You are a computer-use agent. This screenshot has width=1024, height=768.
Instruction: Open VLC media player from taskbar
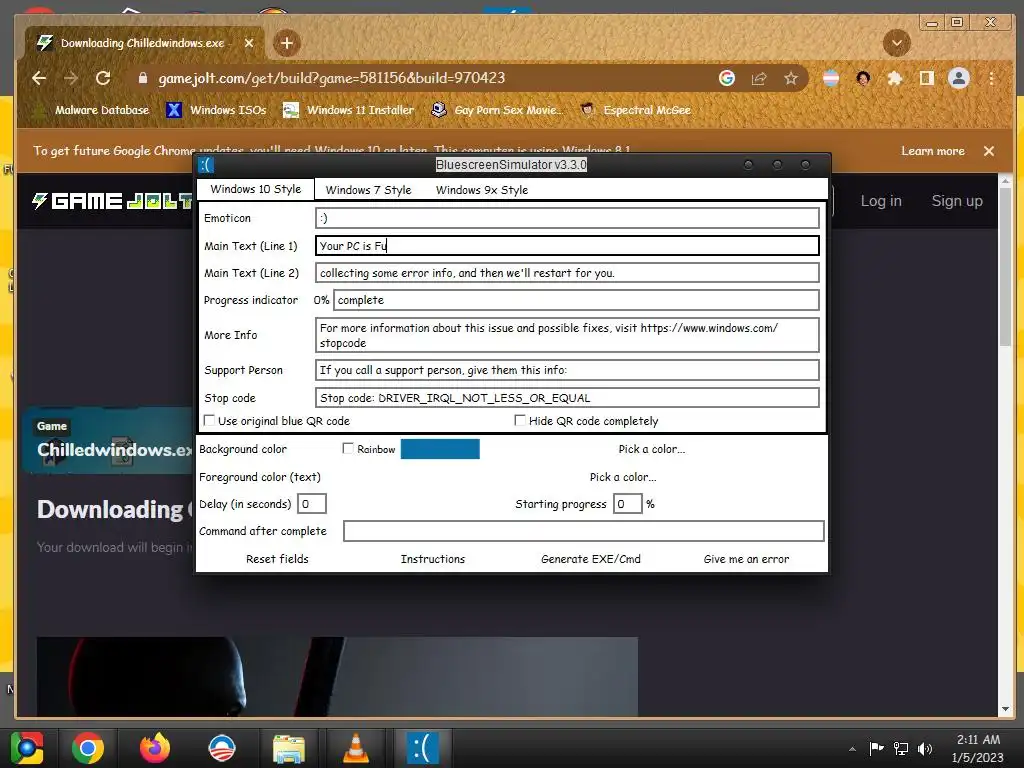pos(355,748)
